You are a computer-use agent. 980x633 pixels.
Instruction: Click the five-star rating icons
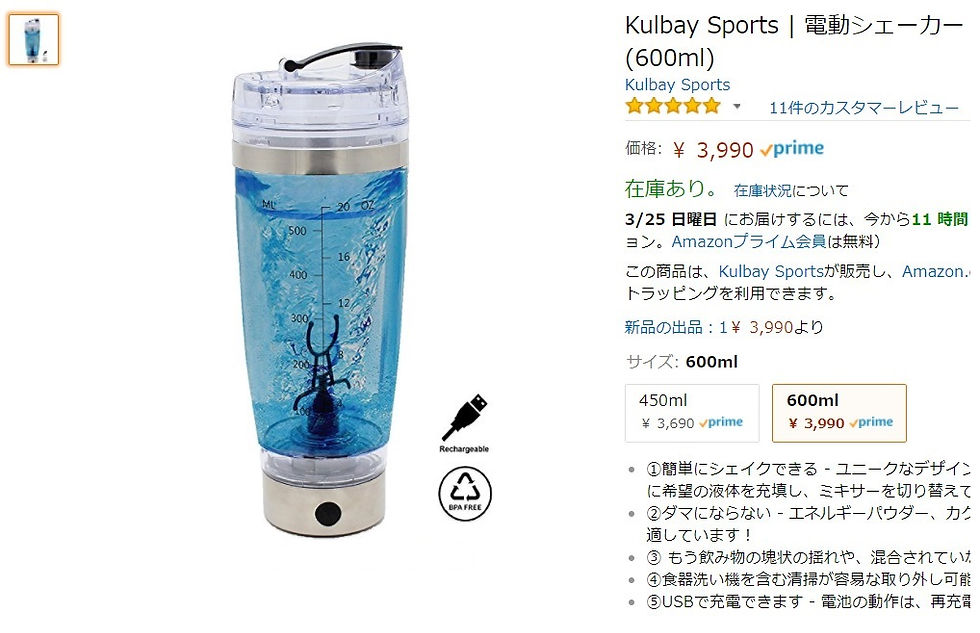point(673,106)
